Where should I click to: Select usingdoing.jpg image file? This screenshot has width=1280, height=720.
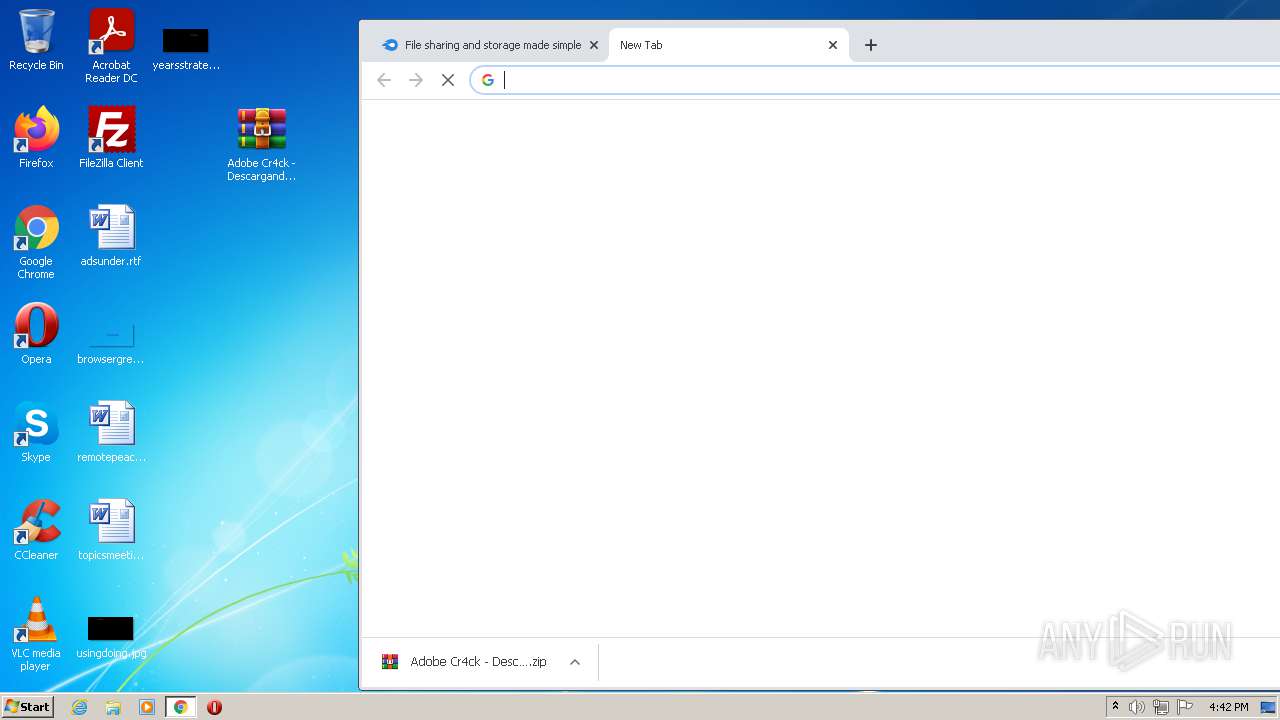111,638
